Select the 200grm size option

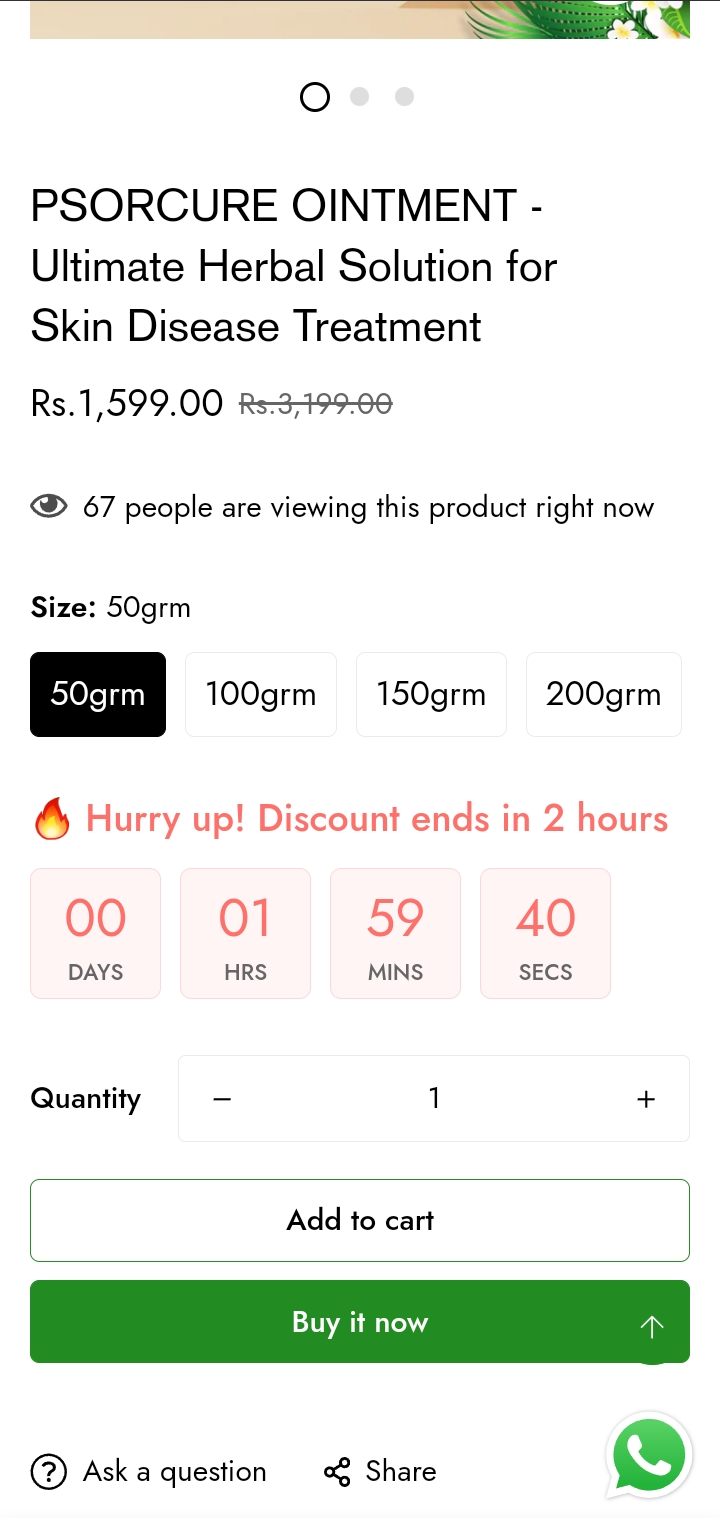coord(603,694)
